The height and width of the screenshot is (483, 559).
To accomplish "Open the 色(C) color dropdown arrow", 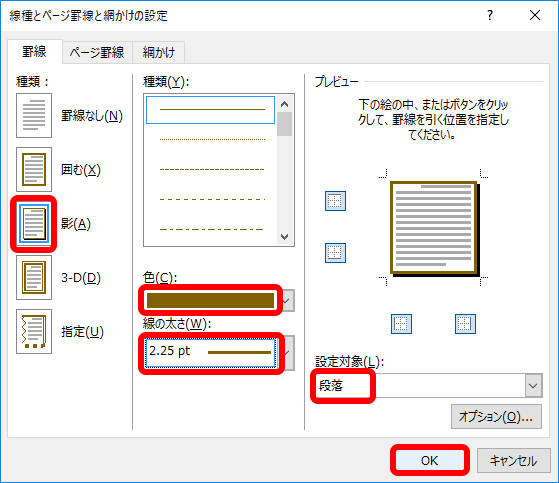I will pyautogui.click(x=287, y=300).
